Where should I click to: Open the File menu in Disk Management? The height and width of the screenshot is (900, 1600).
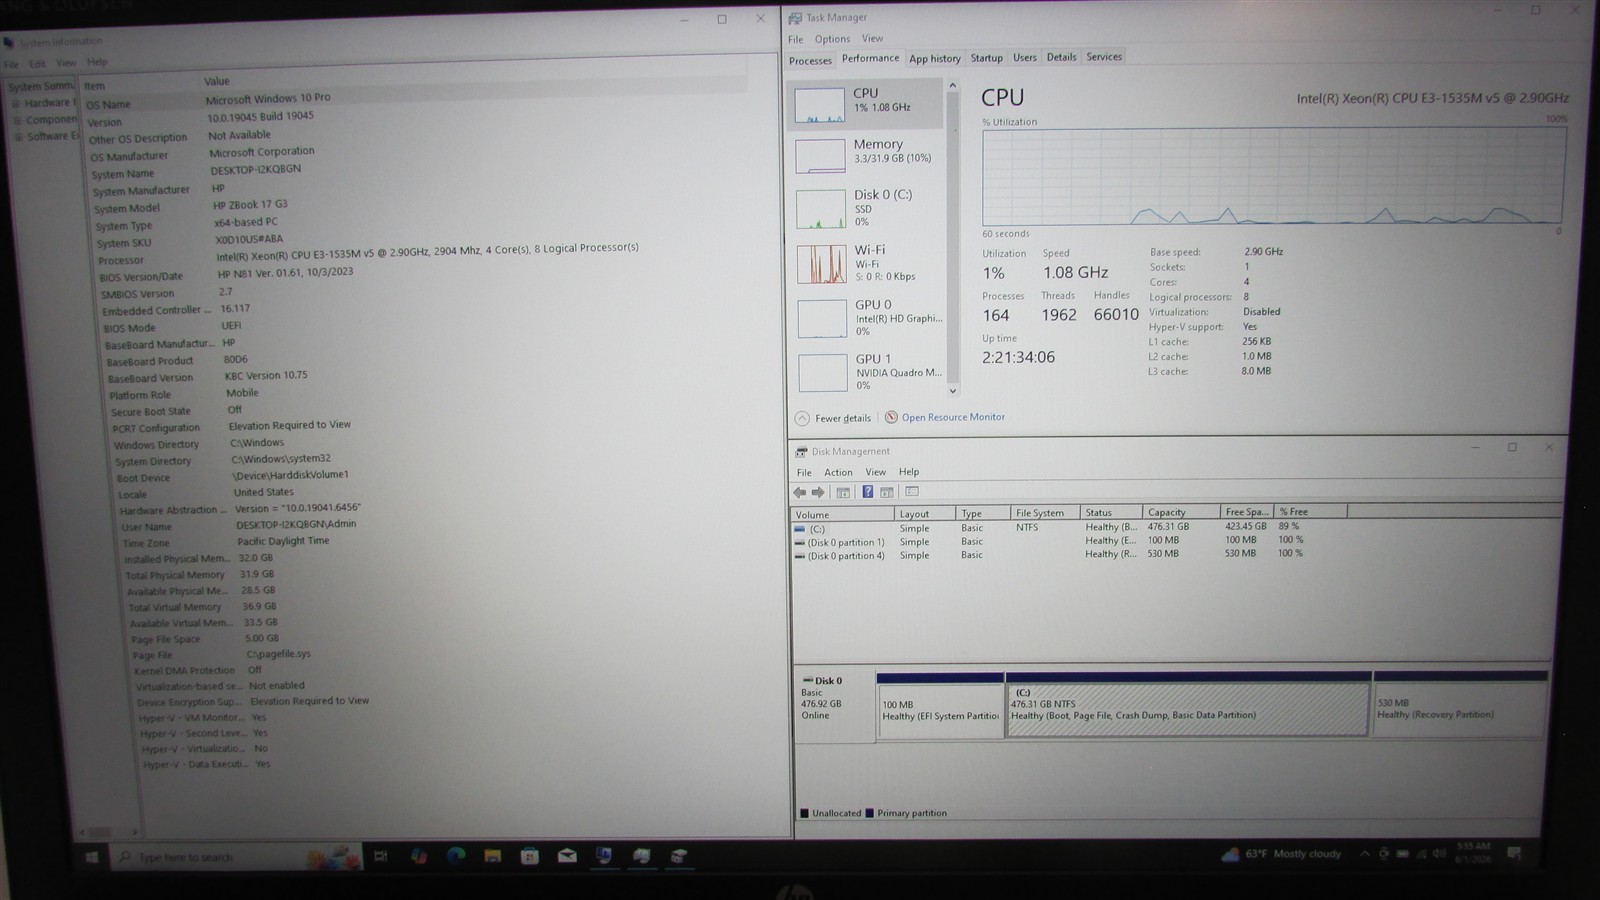point(804,473)
